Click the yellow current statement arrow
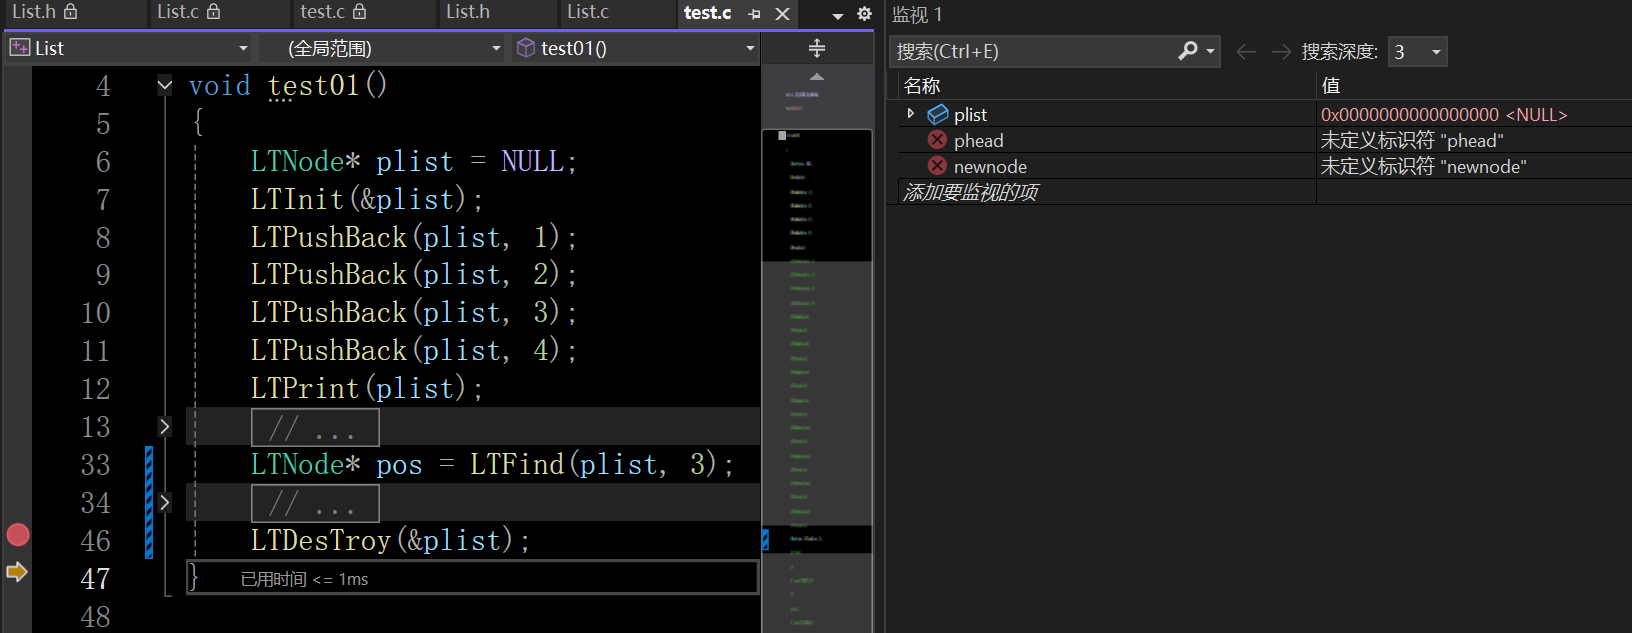The width and height of the screenshot is (1632, 633). [17, 572]
